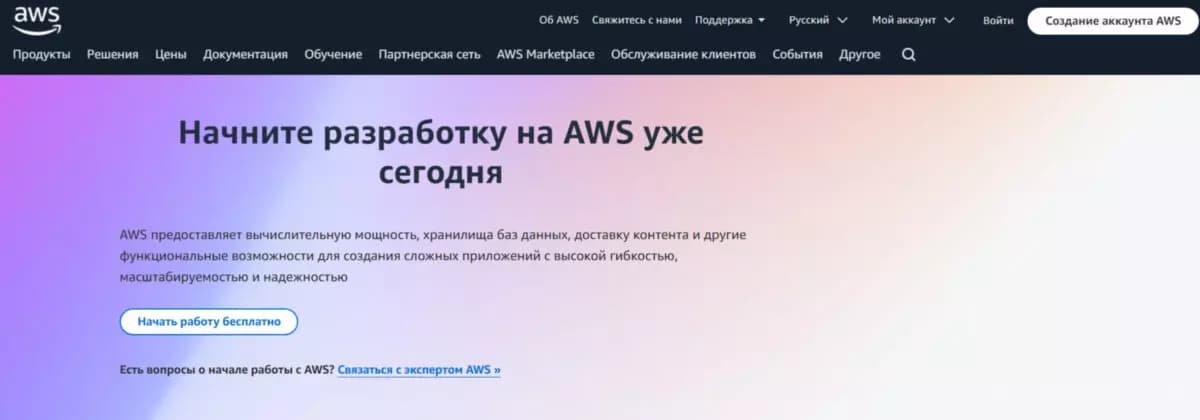Open the Продукты menu
Viewport: 1200px width, 420px height.
point(42,55)
